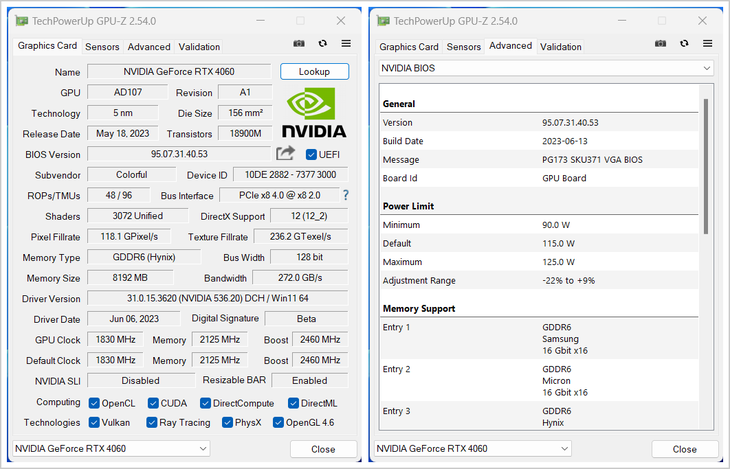Switch to Sensors tab in left window

tap(102, 46)
